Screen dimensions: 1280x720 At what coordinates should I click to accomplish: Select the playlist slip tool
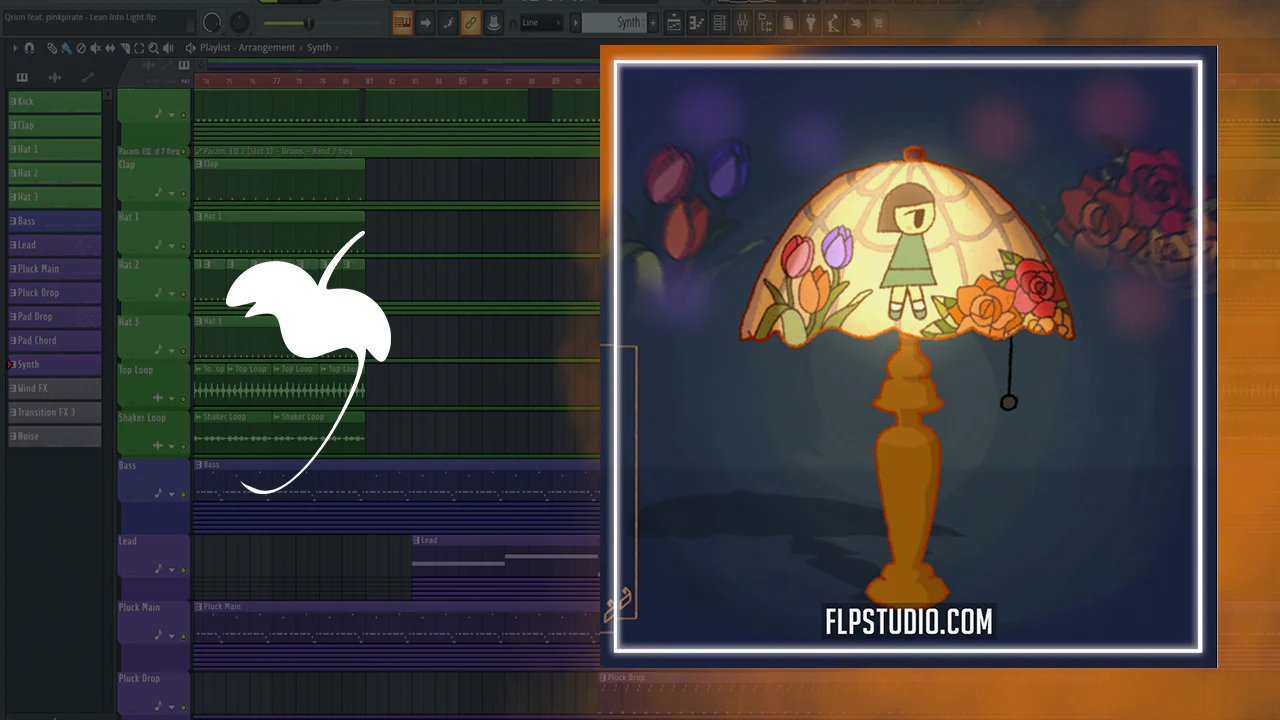click(110, 47)
